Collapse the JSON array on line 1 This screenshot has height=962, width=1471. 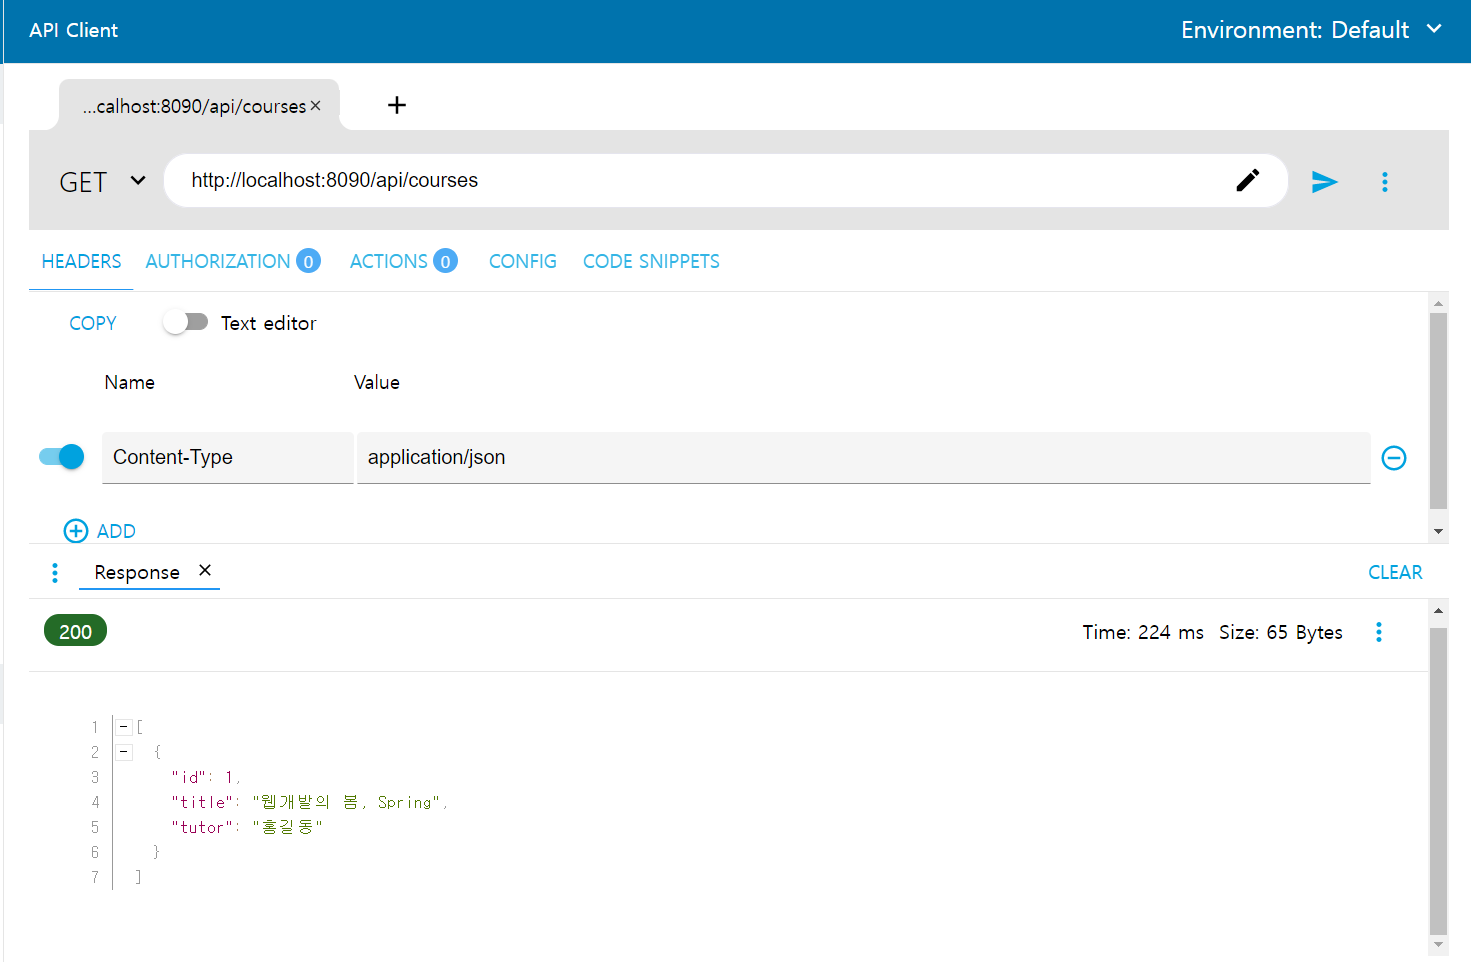(x=124, y=727)
